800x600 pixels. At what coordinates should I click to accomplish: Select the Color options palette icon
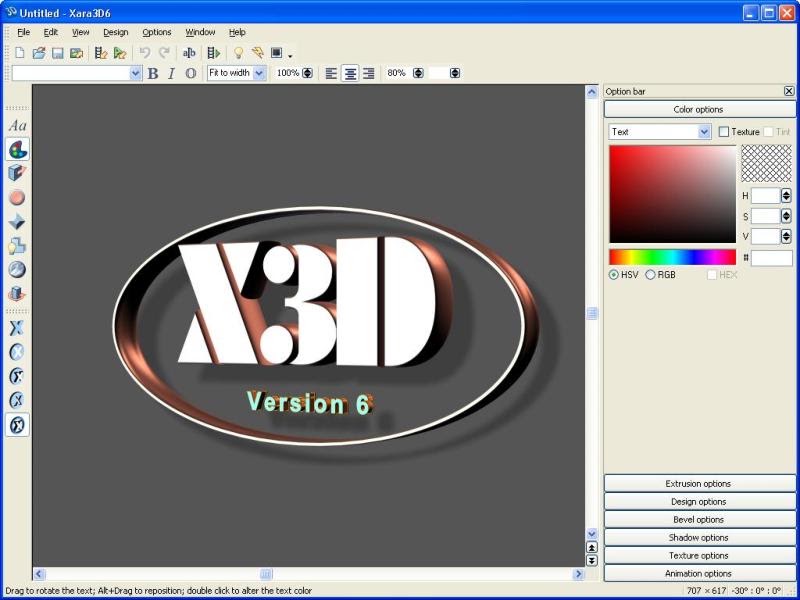[x=17, y=149]
